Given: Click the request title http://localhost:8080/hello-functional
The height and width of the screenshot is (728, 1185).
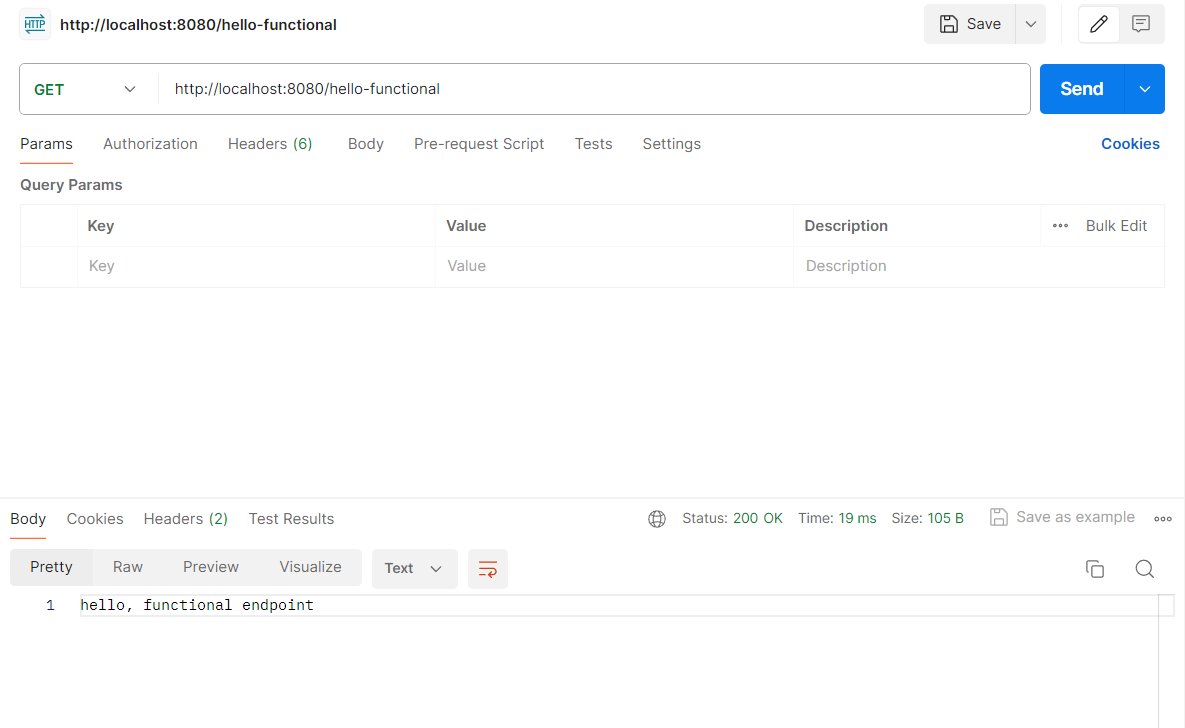Looking at the screenshot, I should click(198, 25).
